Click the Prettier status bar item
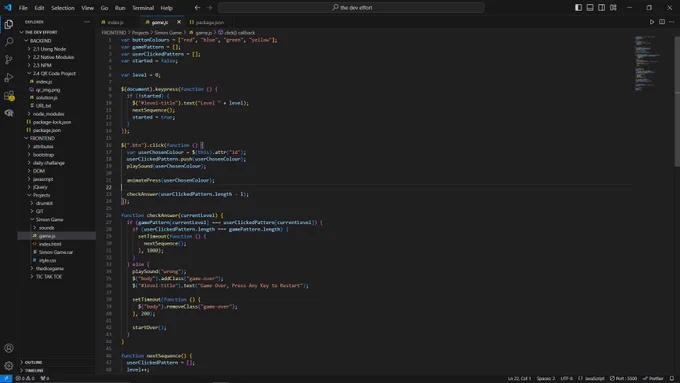This screenshot has height=383, width=680. (653, 378)
